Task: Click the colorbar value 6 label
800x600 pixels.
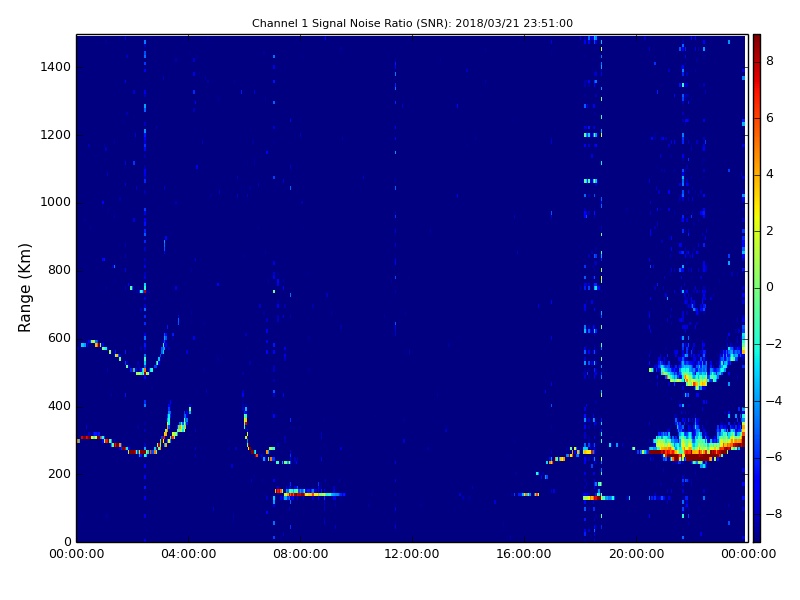Action: 770,118
